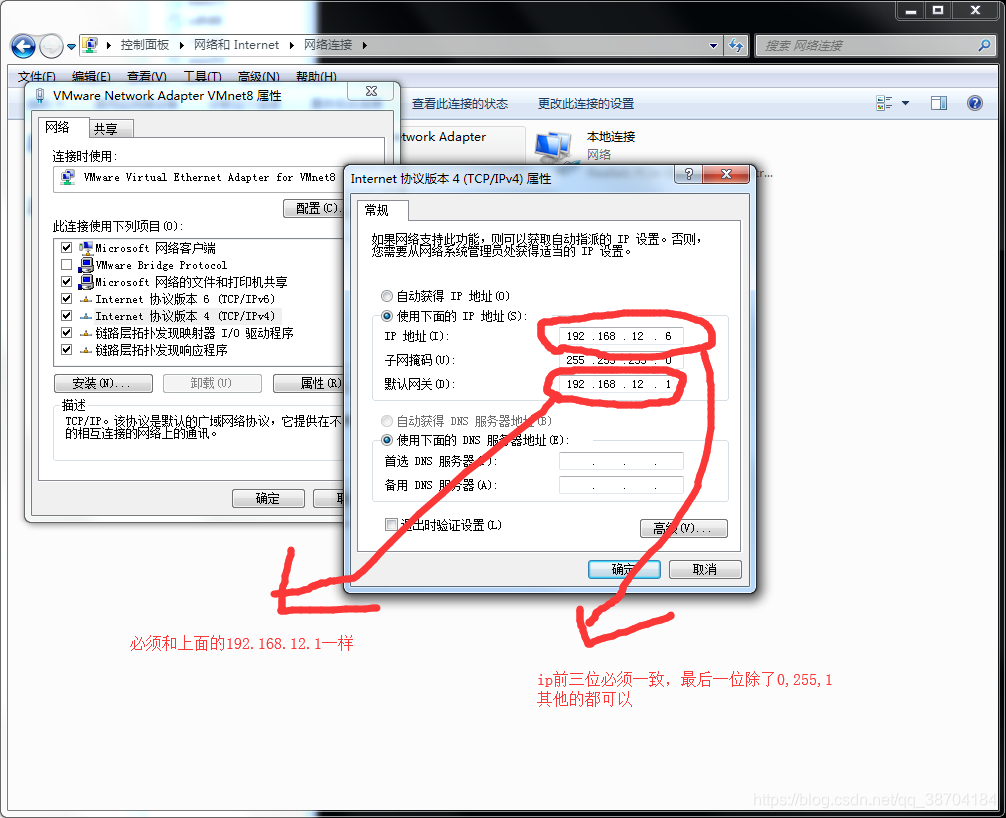The width and height of the screenshot is (1006, 818).
Task: Open the 高级(N) menu
Action: tap(259, 76)
